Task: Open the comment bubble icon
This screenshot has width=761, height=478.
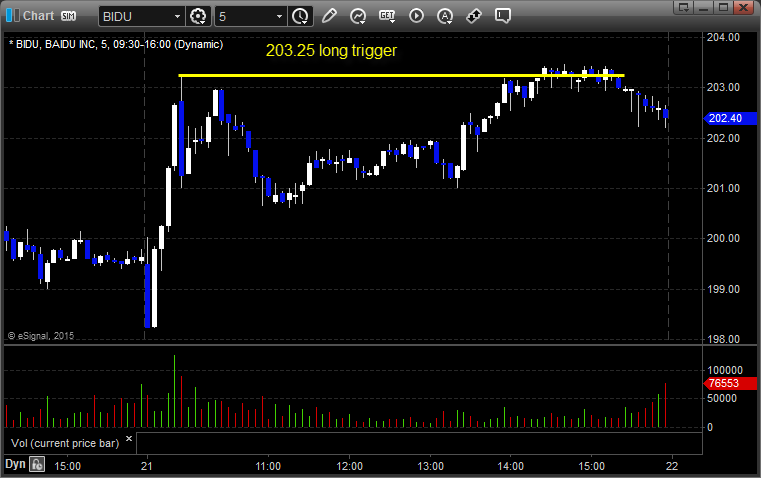Action: 503,16
